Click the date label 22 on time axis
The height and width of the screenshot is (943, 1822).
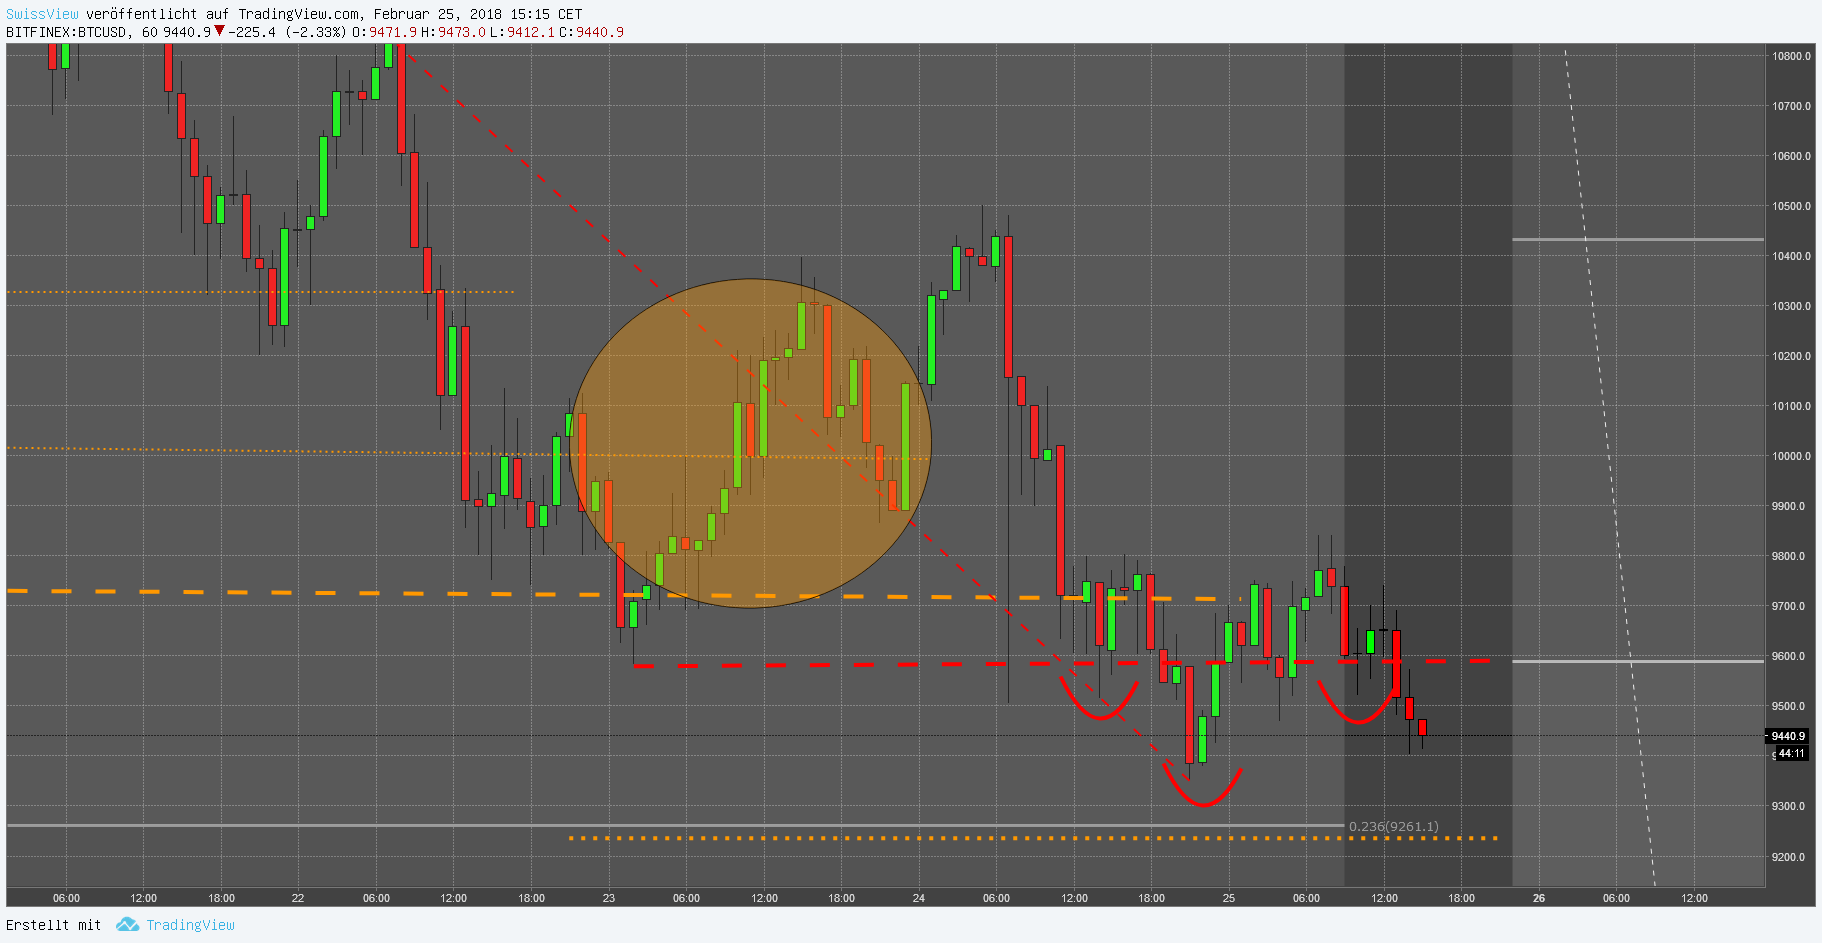coord(297,898)
